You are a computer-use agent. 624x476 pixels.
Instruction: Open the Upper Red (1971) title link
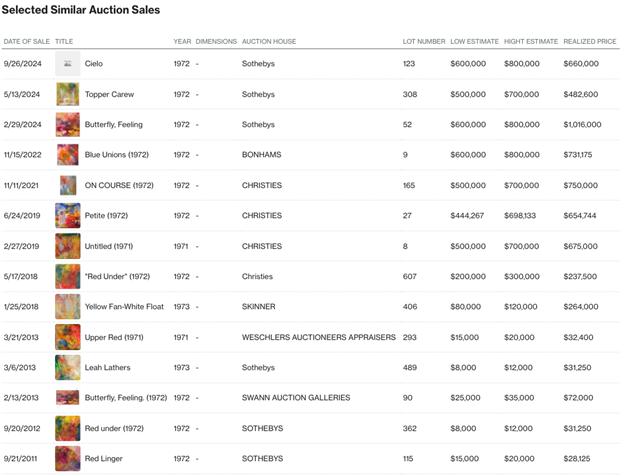point(114,337)
